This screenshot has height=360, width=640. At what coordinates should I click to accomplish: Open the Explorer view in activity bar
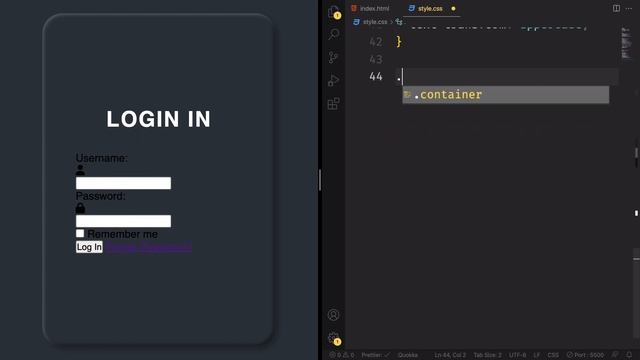(334, 11)
